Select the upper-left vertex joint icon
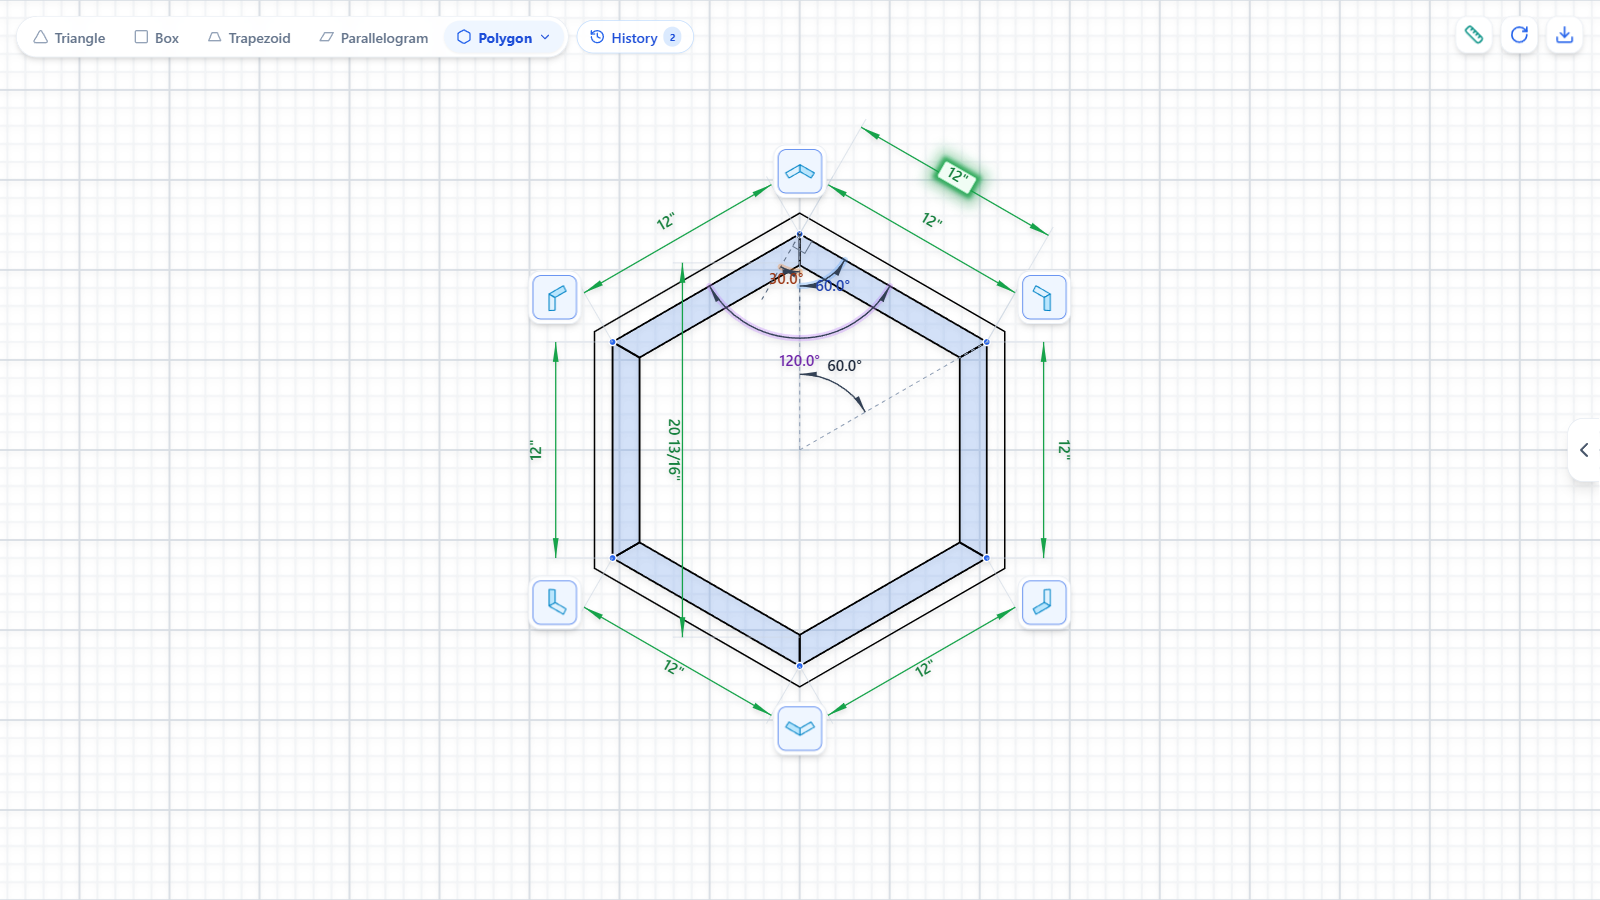 coord(555,298)
